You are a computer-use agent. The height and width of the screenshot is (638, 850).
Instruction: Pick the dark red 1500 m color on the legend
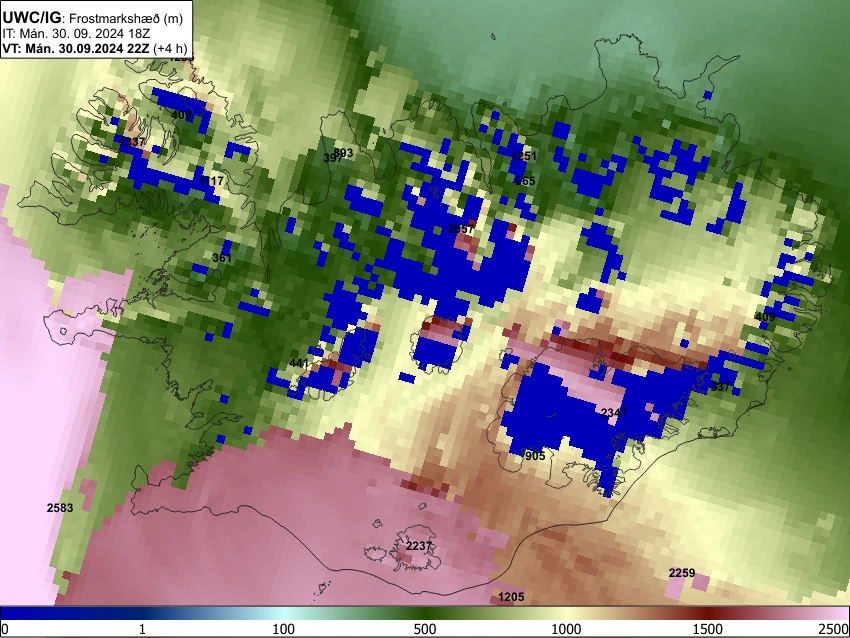[708, 613]
